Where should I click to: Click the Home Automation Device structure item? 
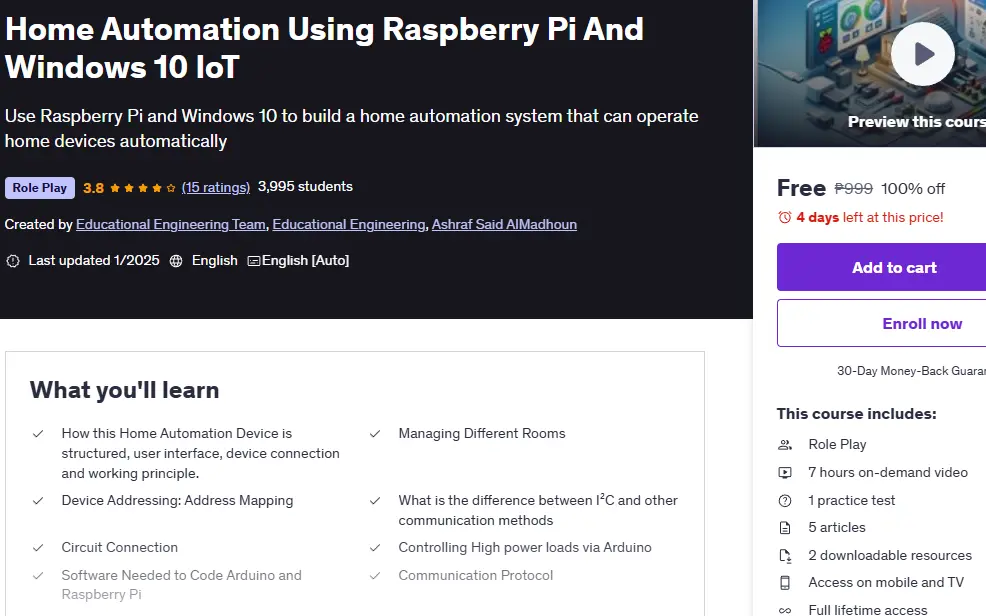201,453
